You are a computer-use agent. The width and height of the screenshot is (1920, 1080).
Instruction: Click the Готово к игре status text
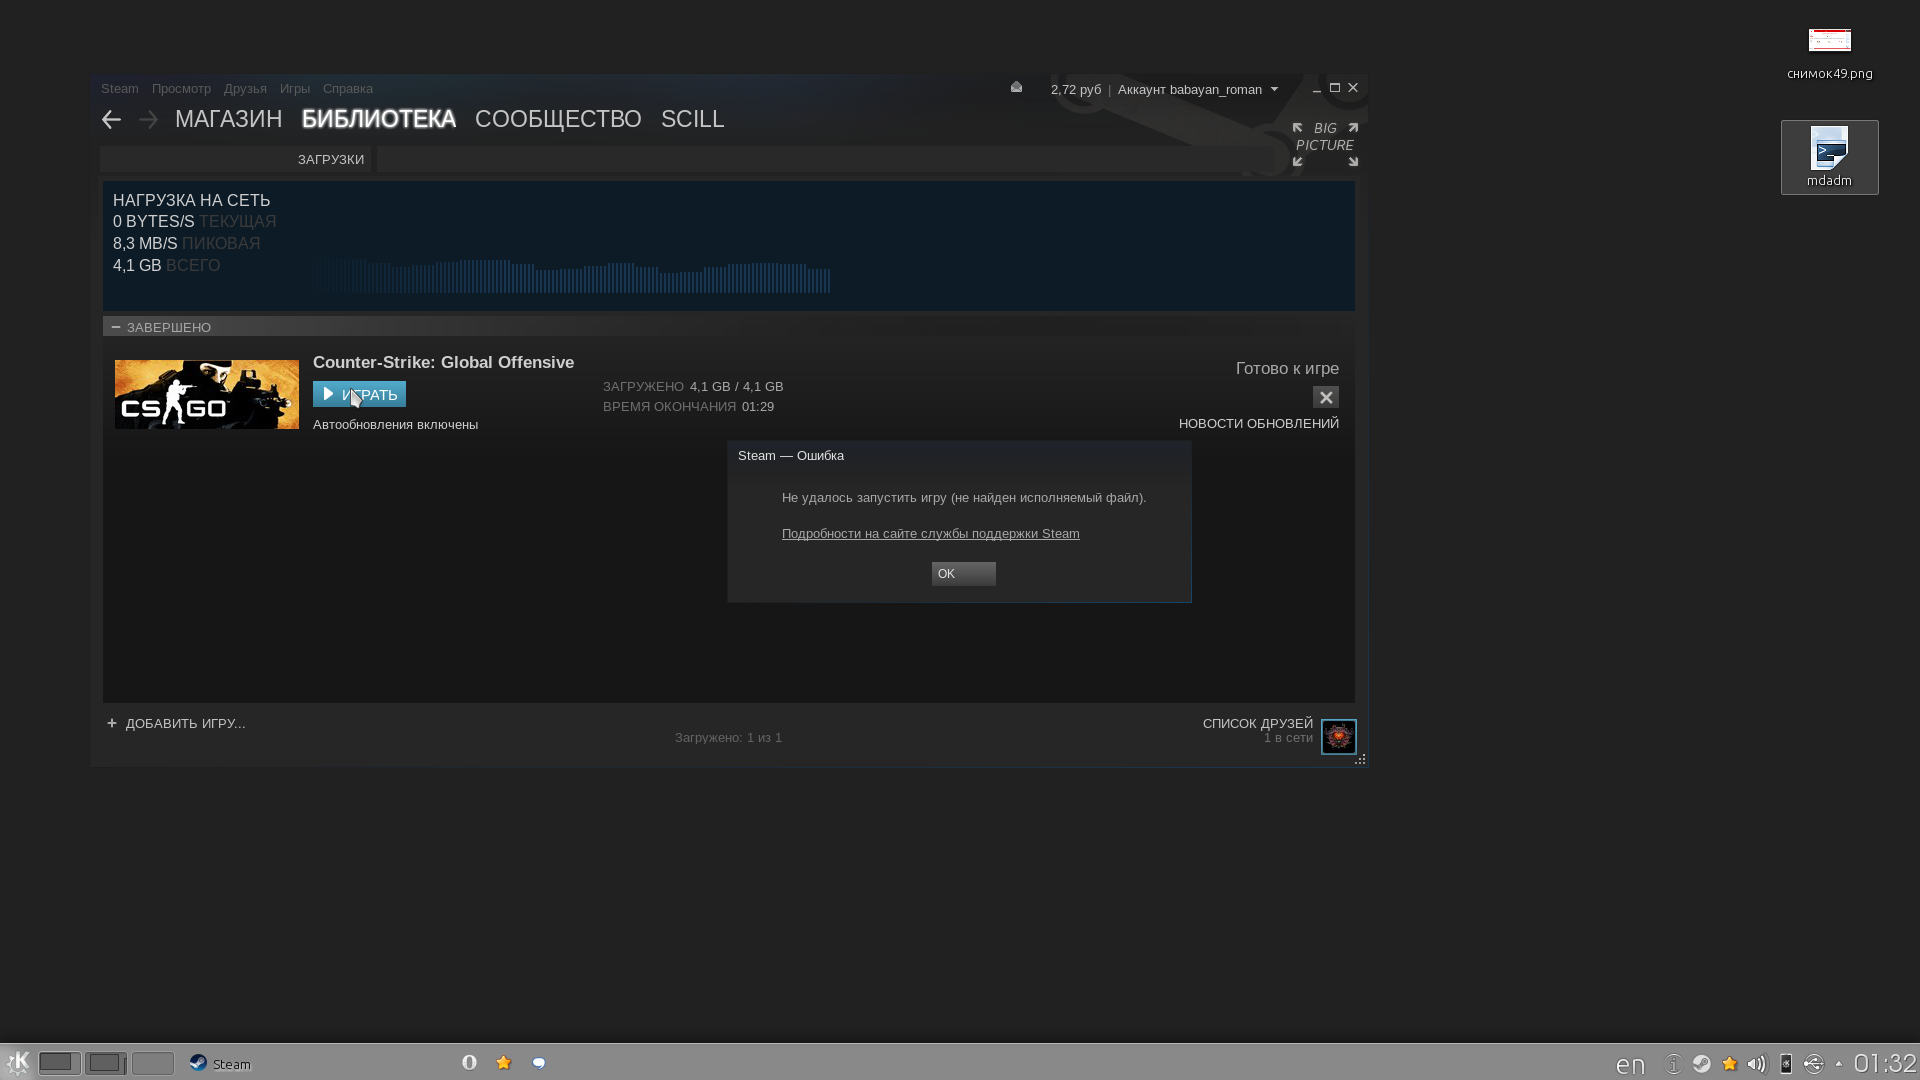1287,369
